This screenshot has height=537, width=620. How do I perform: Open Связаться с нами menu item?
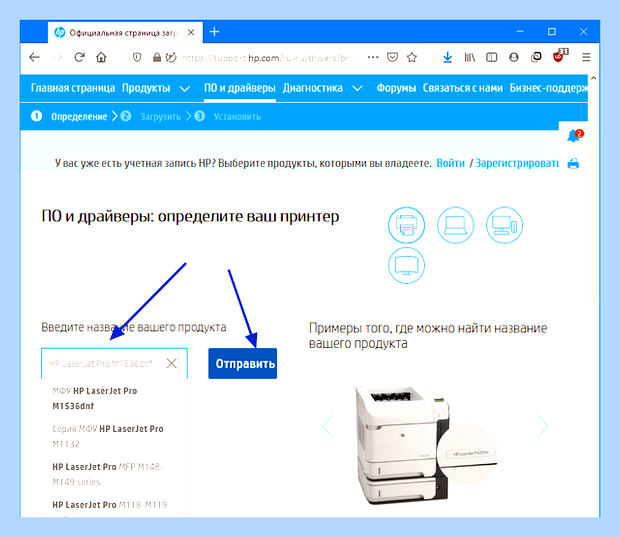coord(463,88)
